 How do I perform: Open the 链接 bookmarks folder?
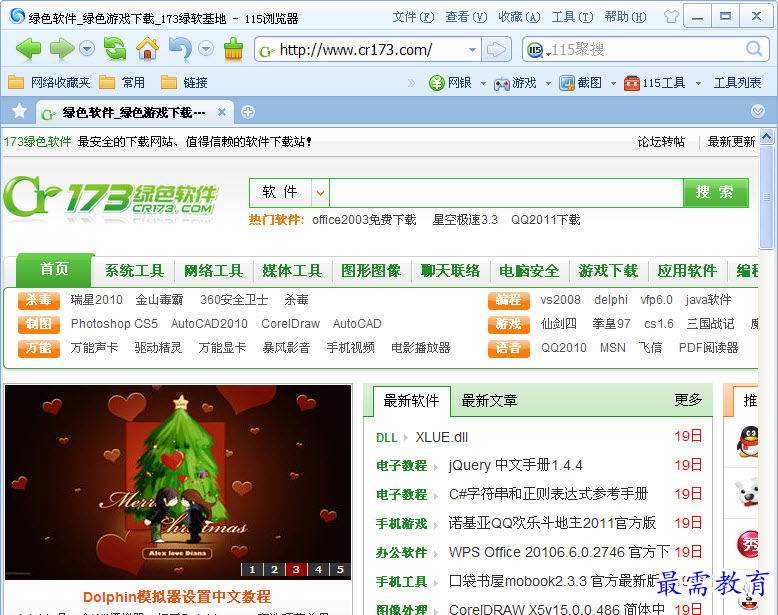coord(184,82)
